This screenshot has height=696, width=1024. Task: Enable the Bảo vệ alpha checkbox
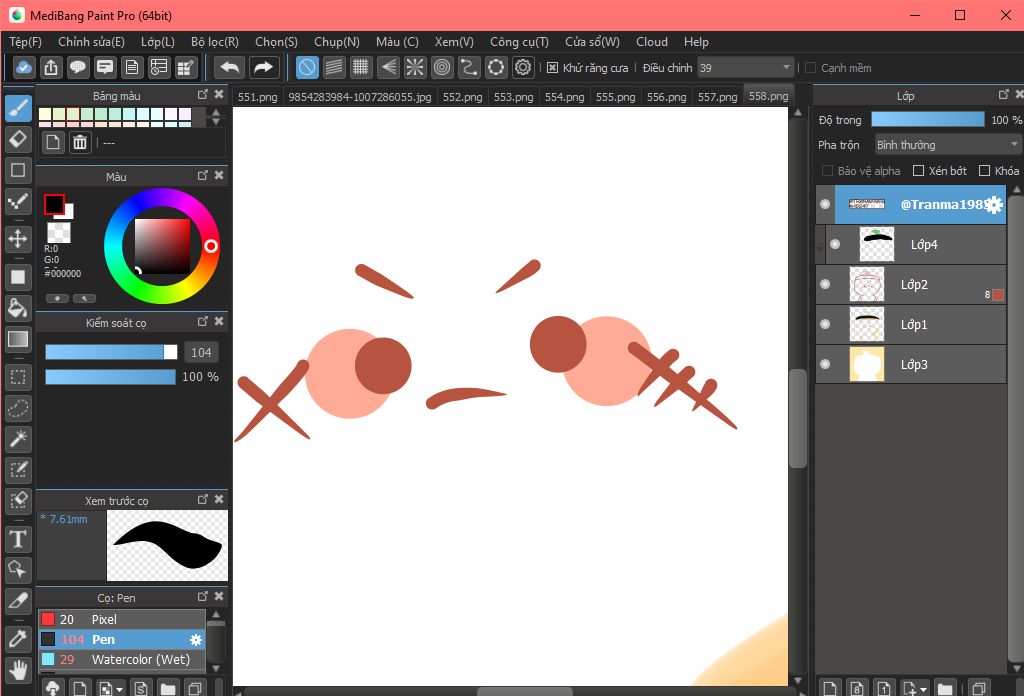click(x=827, y=171)
